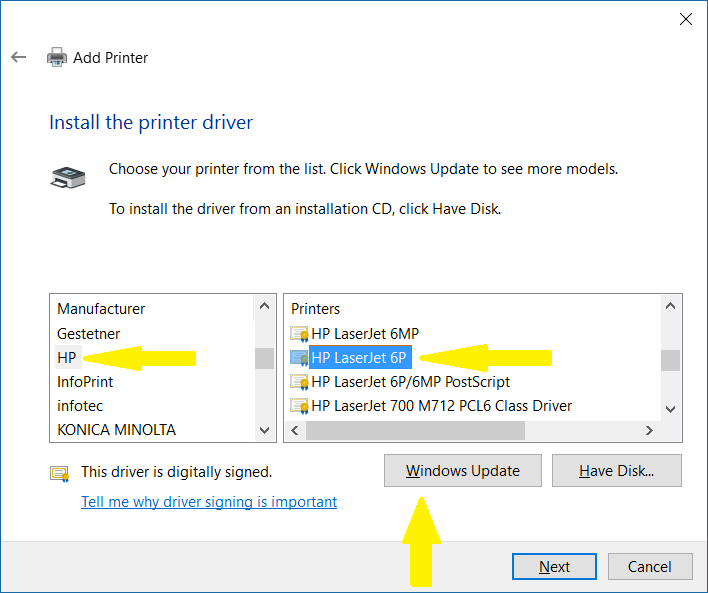Click Printers list scroll down arrow

pos(671,409)
